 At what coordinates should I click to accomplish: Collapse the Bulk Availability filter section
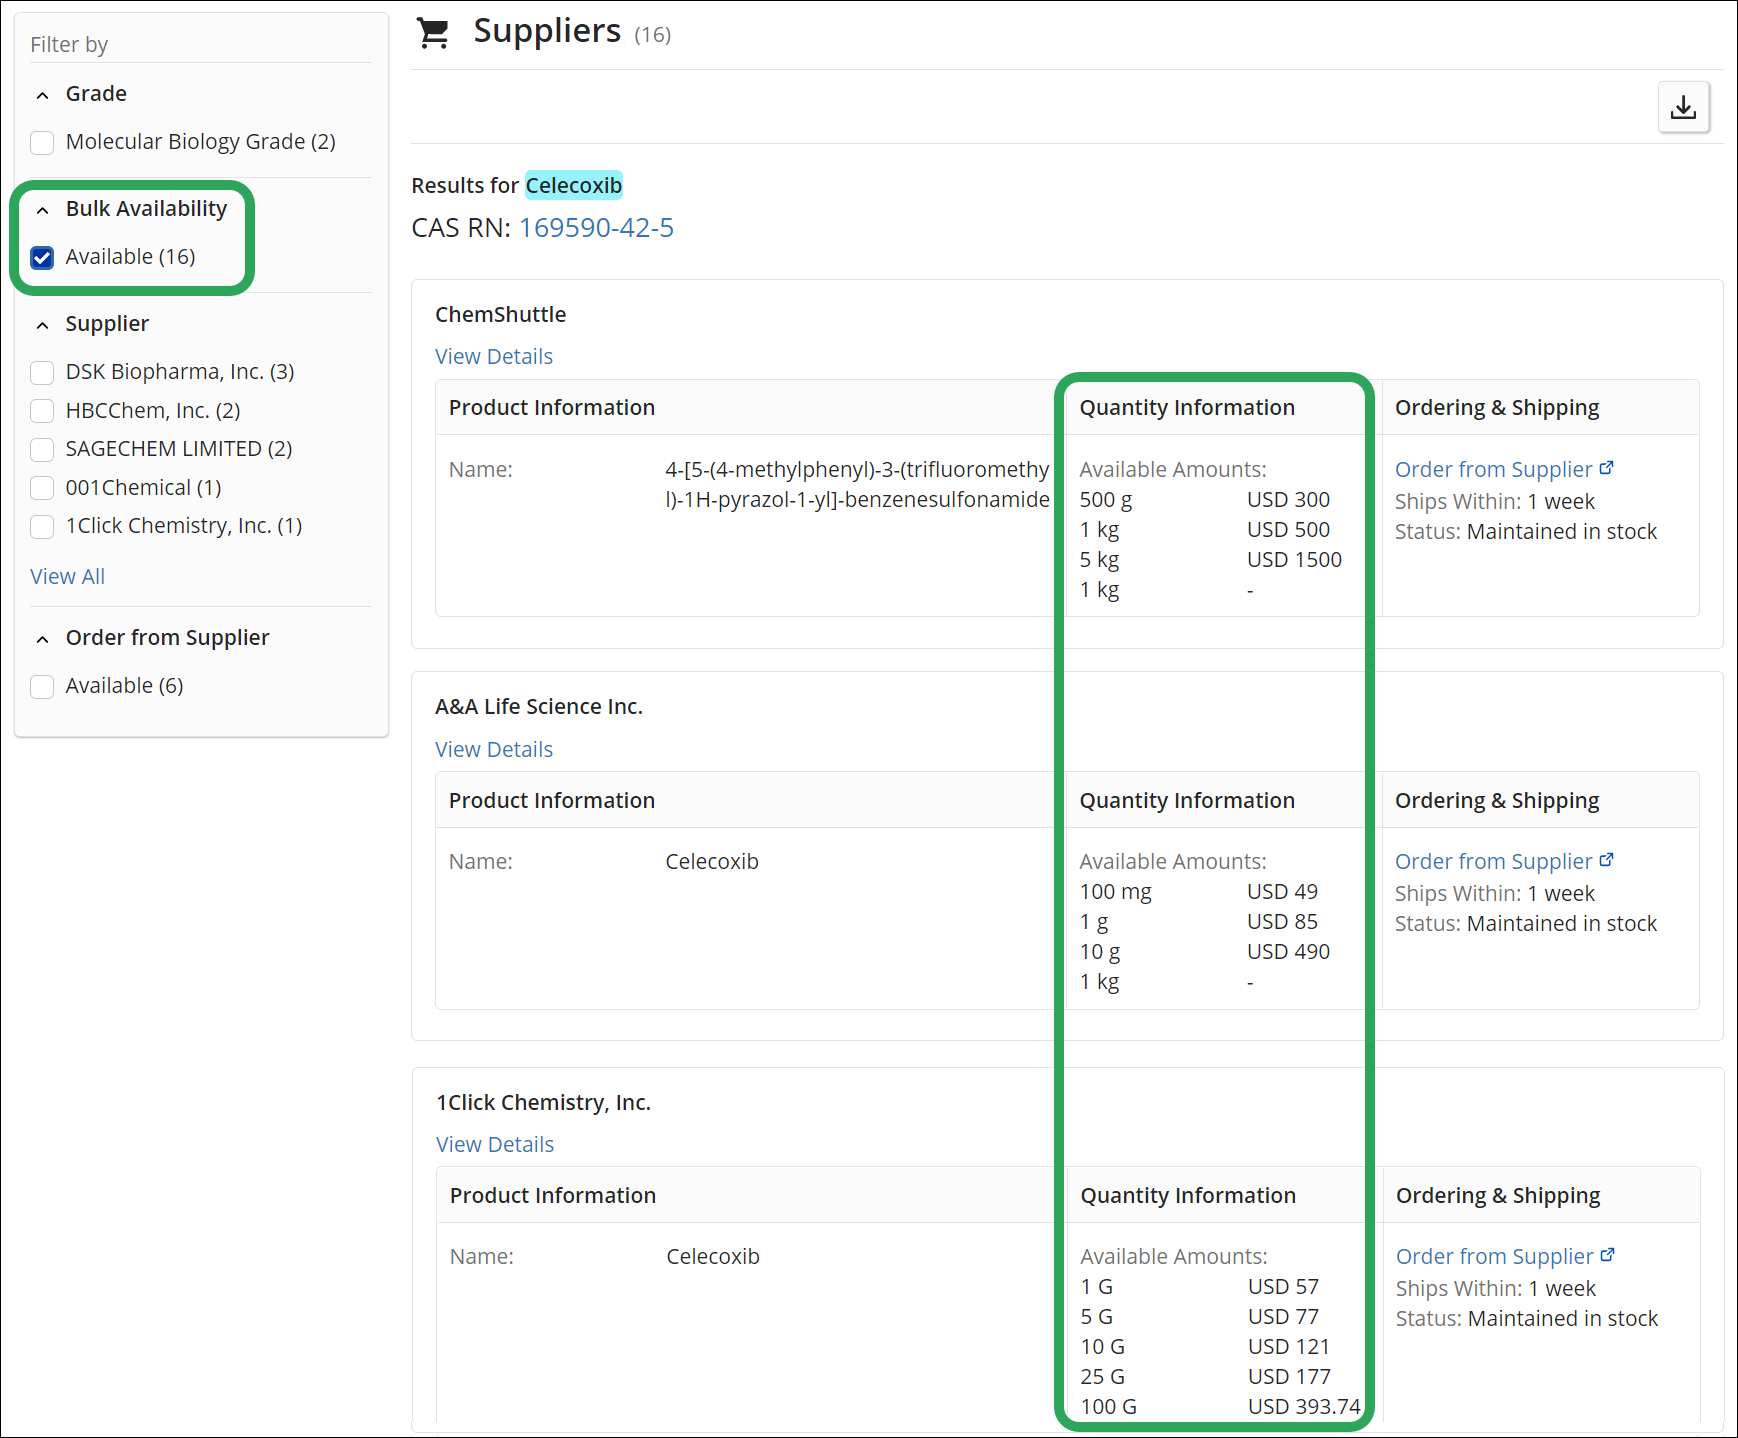coord(42,210)
